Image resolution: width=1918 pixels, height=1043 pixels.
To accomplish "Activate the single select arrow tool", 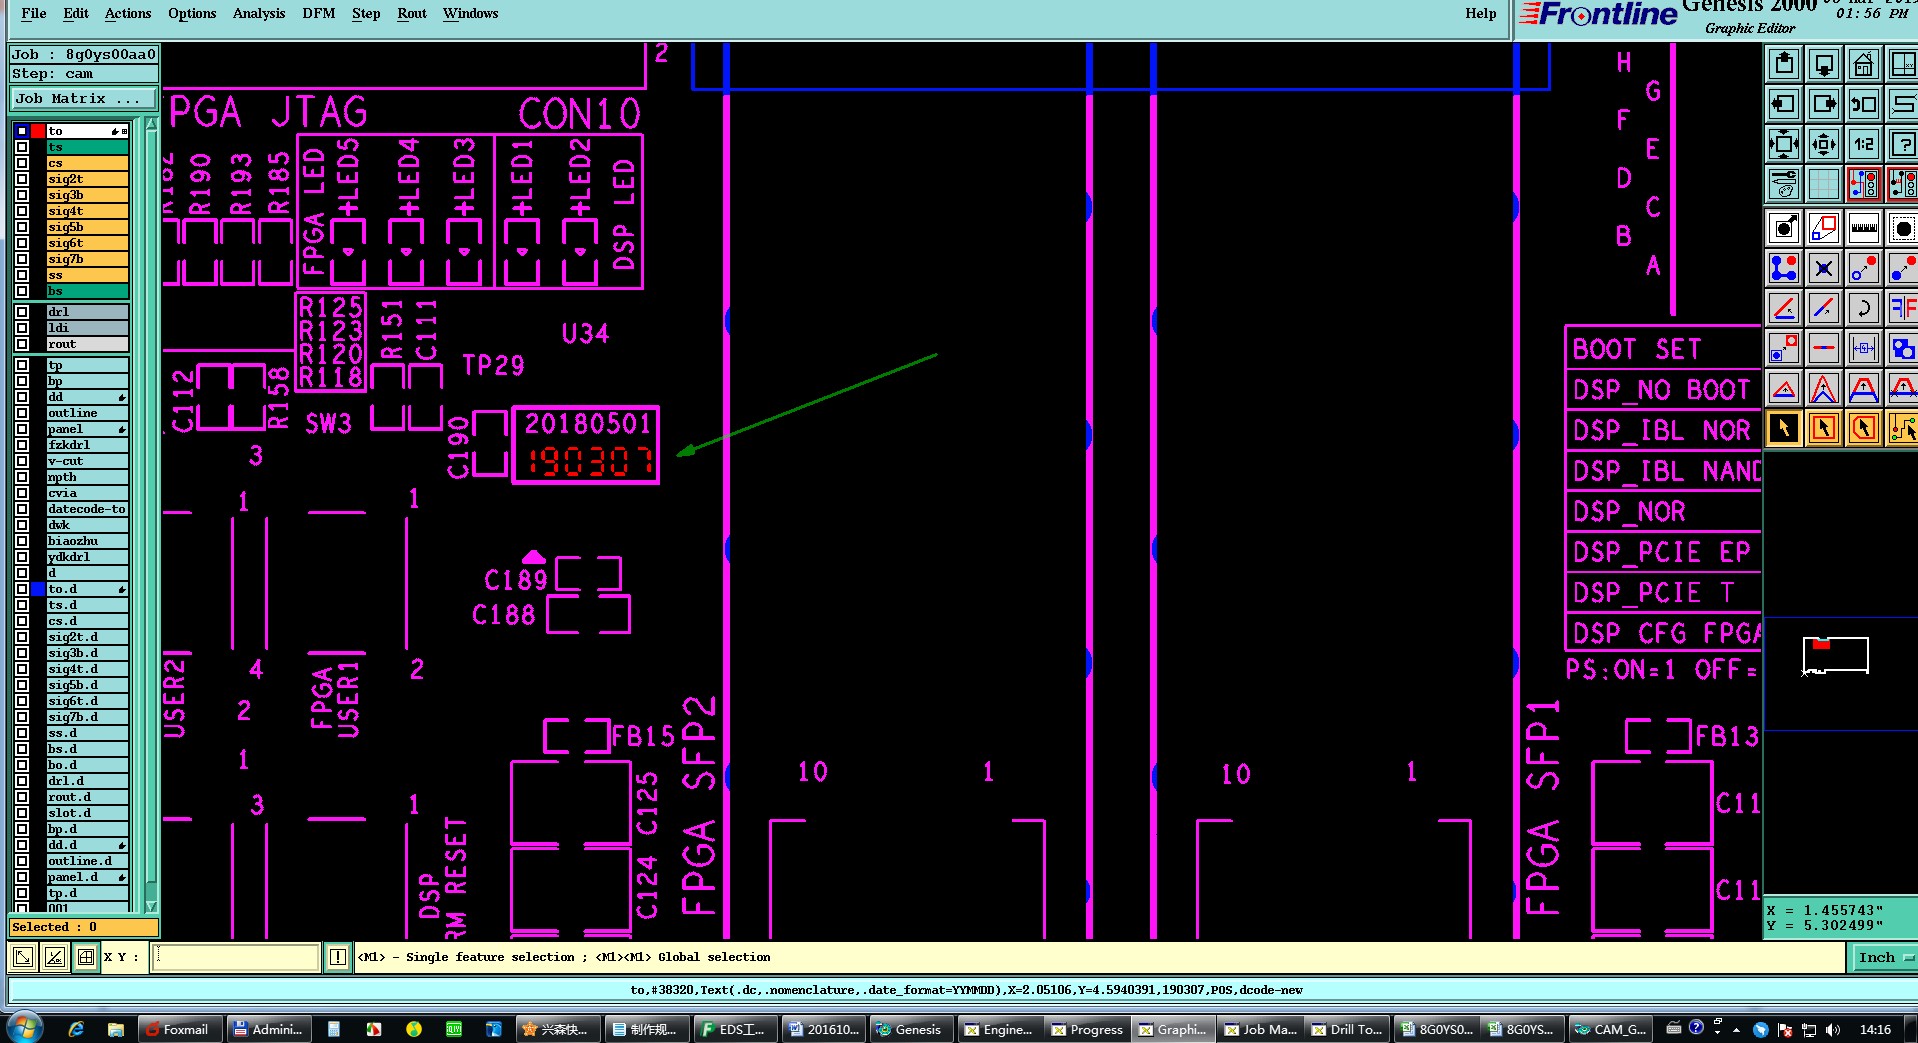I will click(1784, 428).
